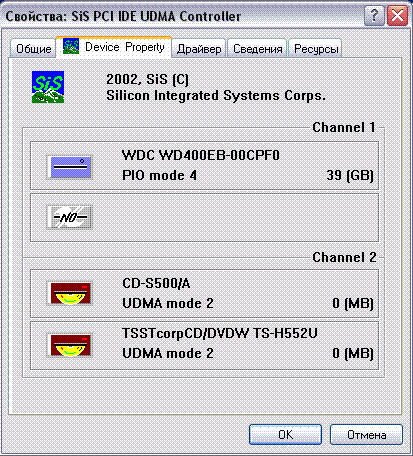Switch to the Общие tab
Viewport: 413px width, 456px height.
tap(33, 49)
